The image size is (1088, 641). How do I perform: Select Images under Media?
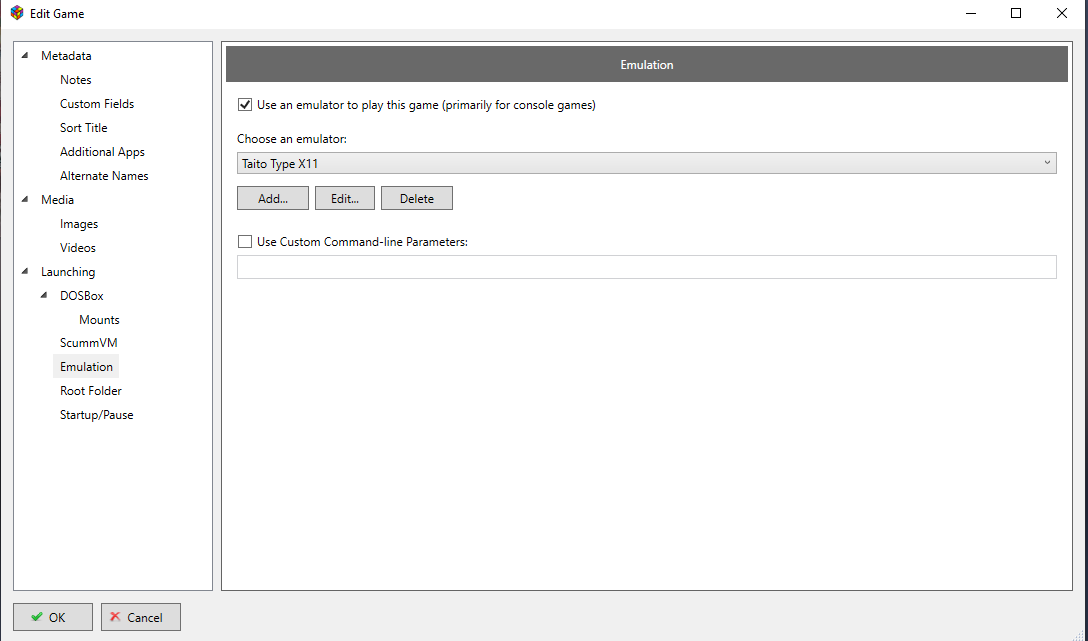tap(78, 223)
